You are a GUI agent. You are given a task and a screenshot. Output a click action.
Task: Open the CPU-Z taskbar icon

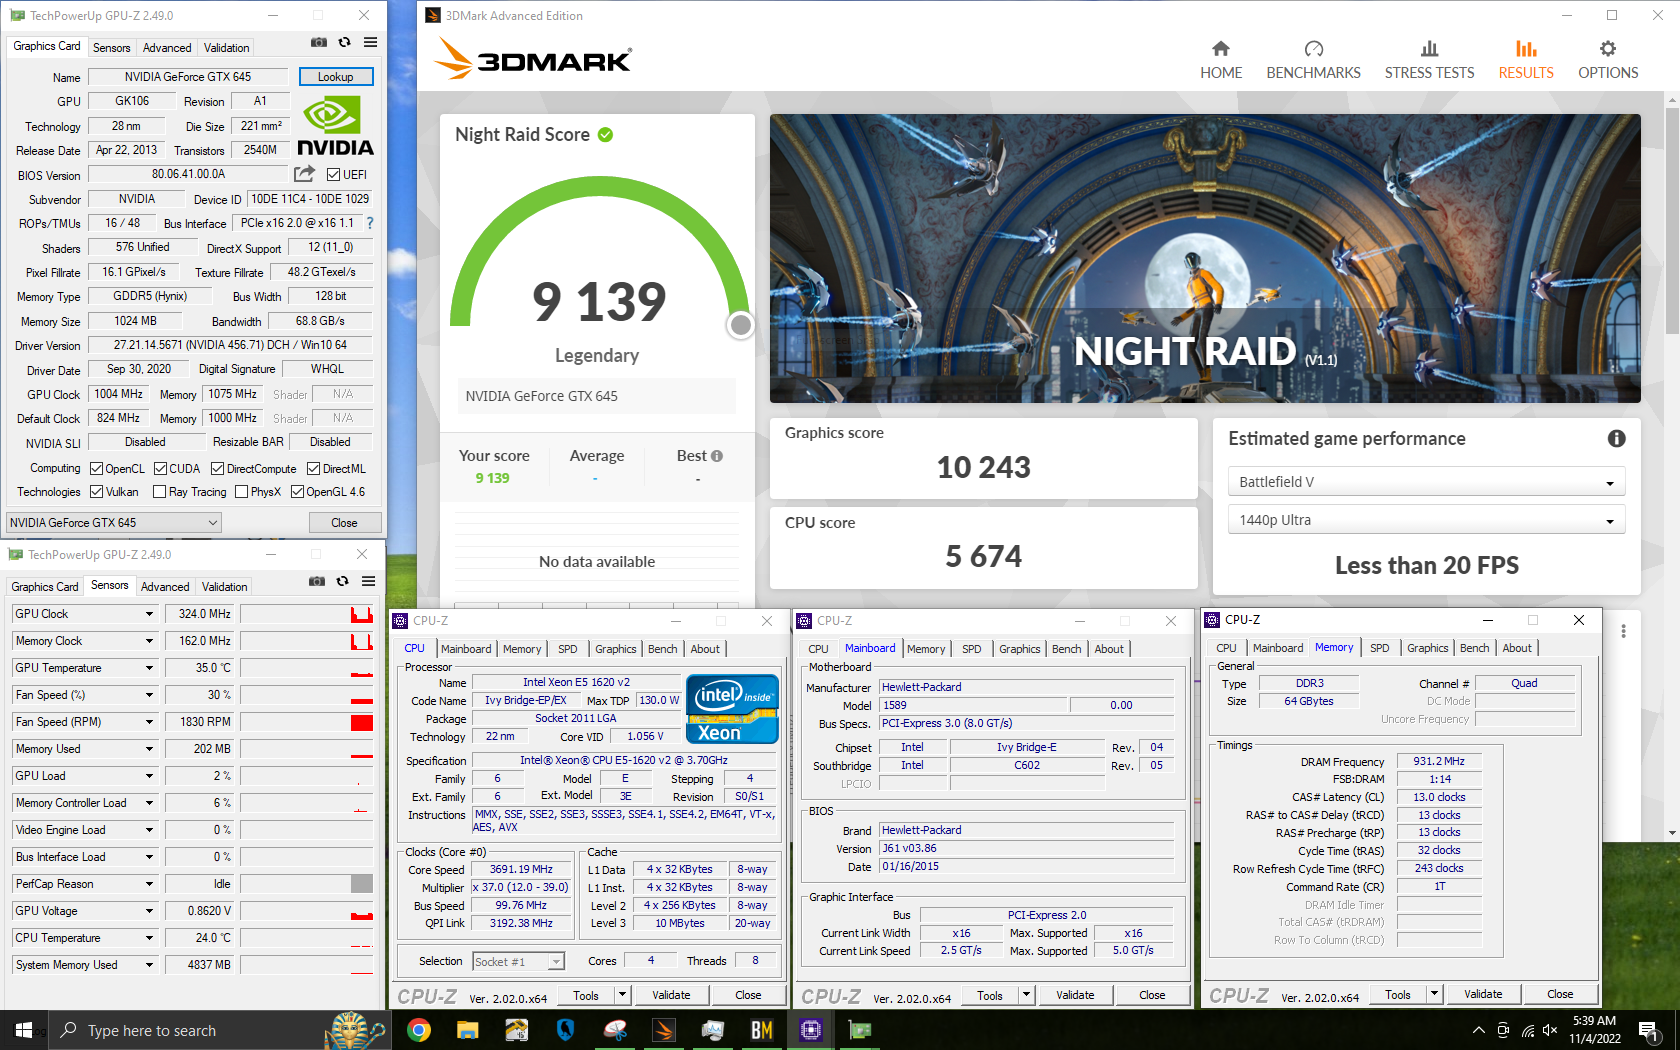coord(811,1030)
